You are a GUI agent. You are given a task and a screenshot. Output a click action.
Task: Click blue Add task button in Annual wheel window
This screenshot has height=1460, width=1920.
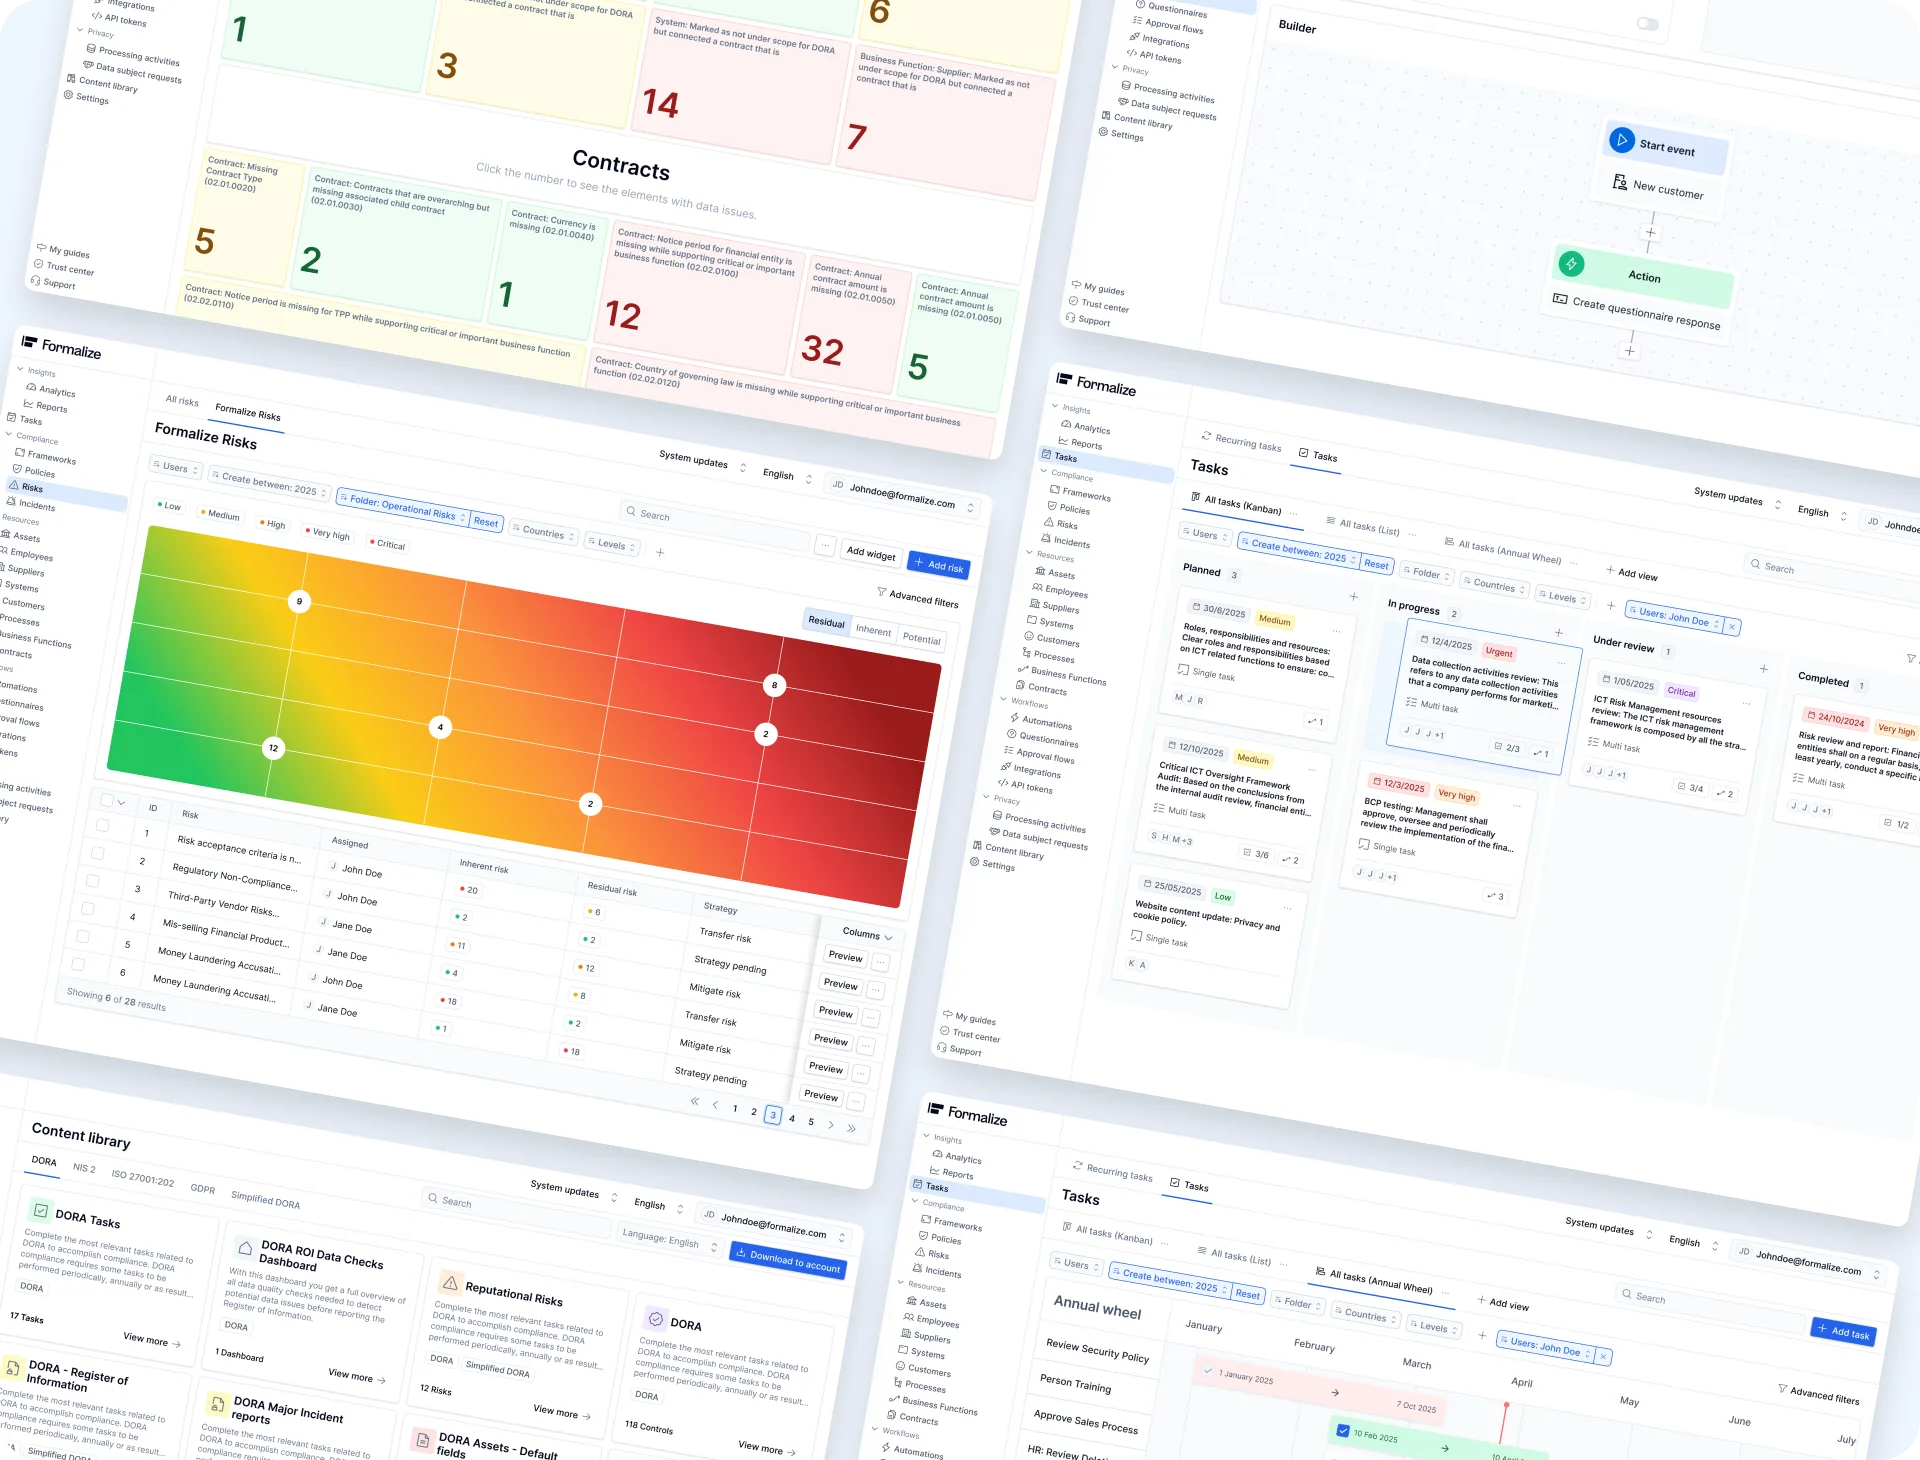(1843, 1331)
